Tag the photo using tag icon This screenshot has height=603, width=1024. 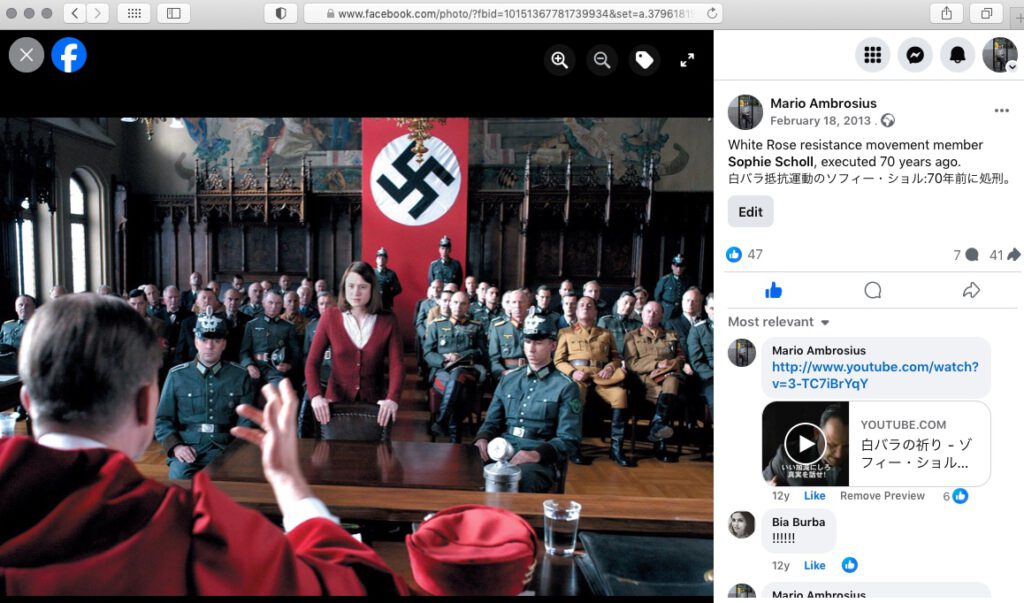pos(645,60)
